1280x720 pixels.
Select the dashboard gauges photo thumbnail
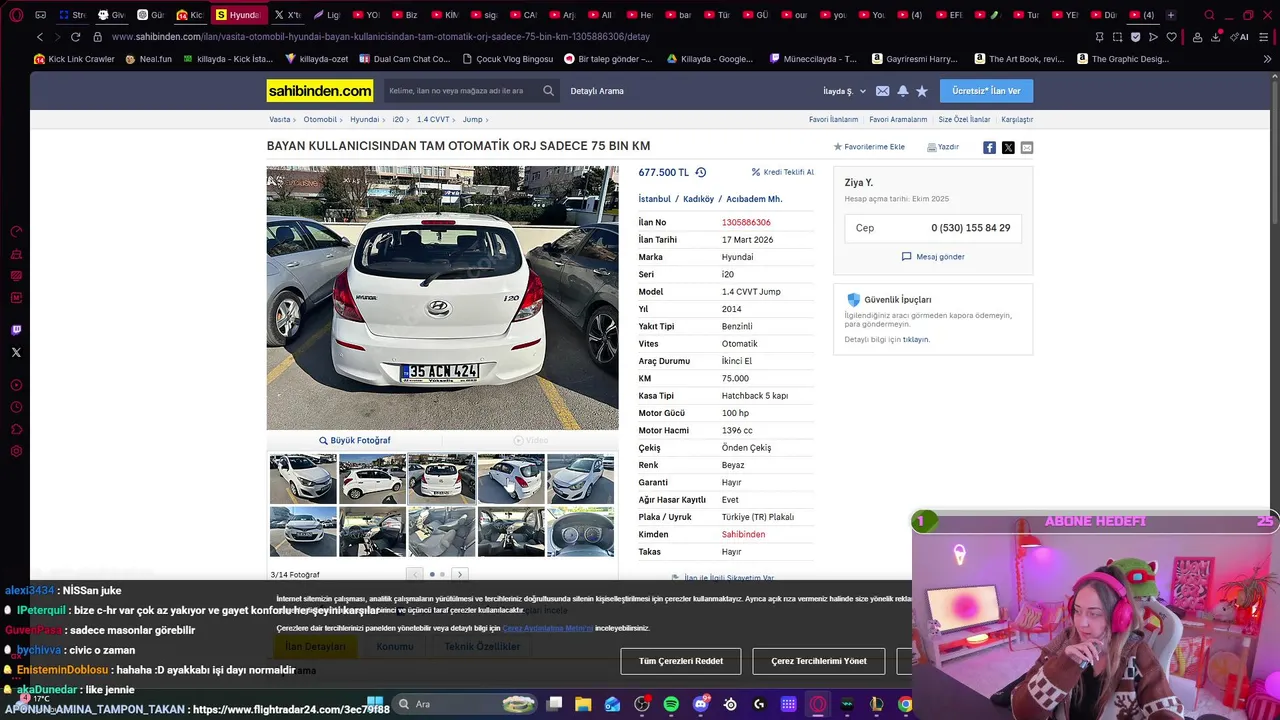(580, 531)
